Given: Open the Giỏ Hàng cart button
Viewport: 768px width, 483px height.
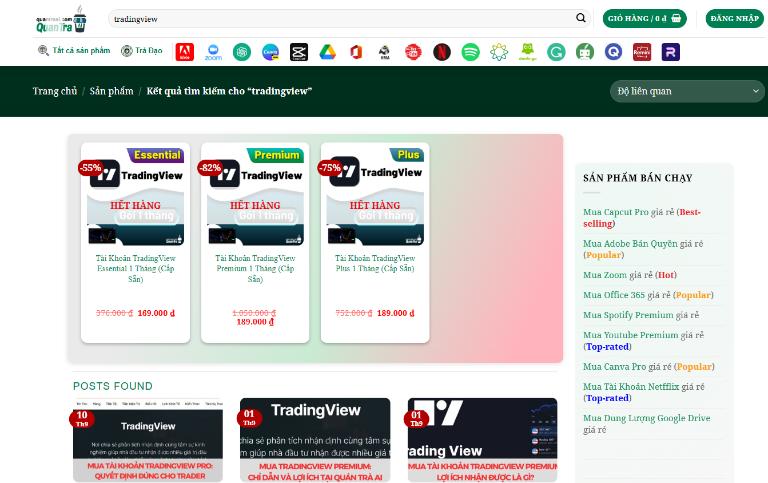Looking at the screenshot, I should (644, 18).
